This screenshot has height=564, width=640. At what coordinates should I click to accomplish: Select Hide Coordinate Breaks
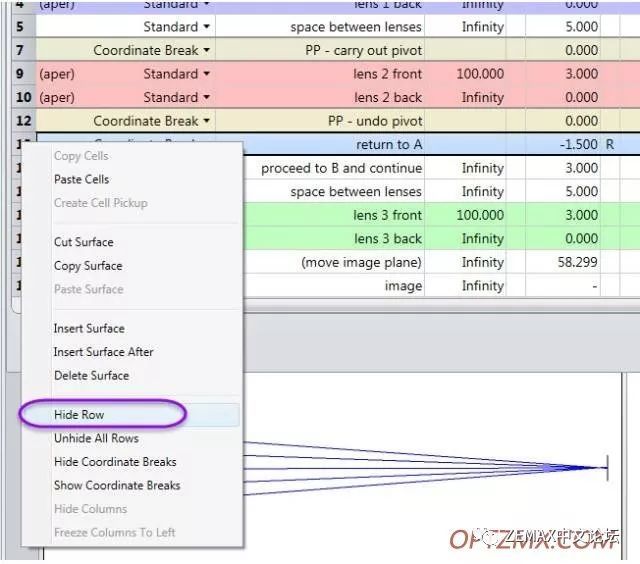click(115, 462)
